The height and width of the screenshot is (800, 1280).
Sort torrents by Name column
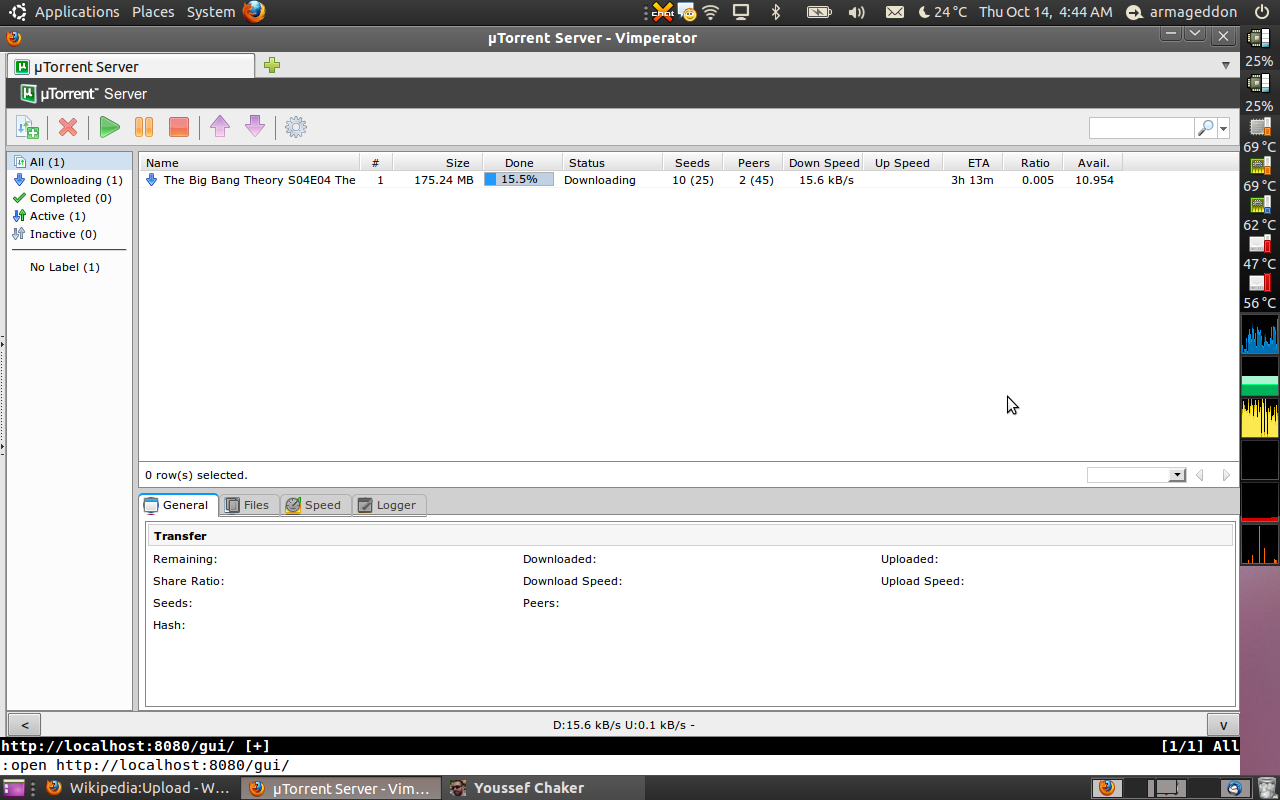coord(250,162)
